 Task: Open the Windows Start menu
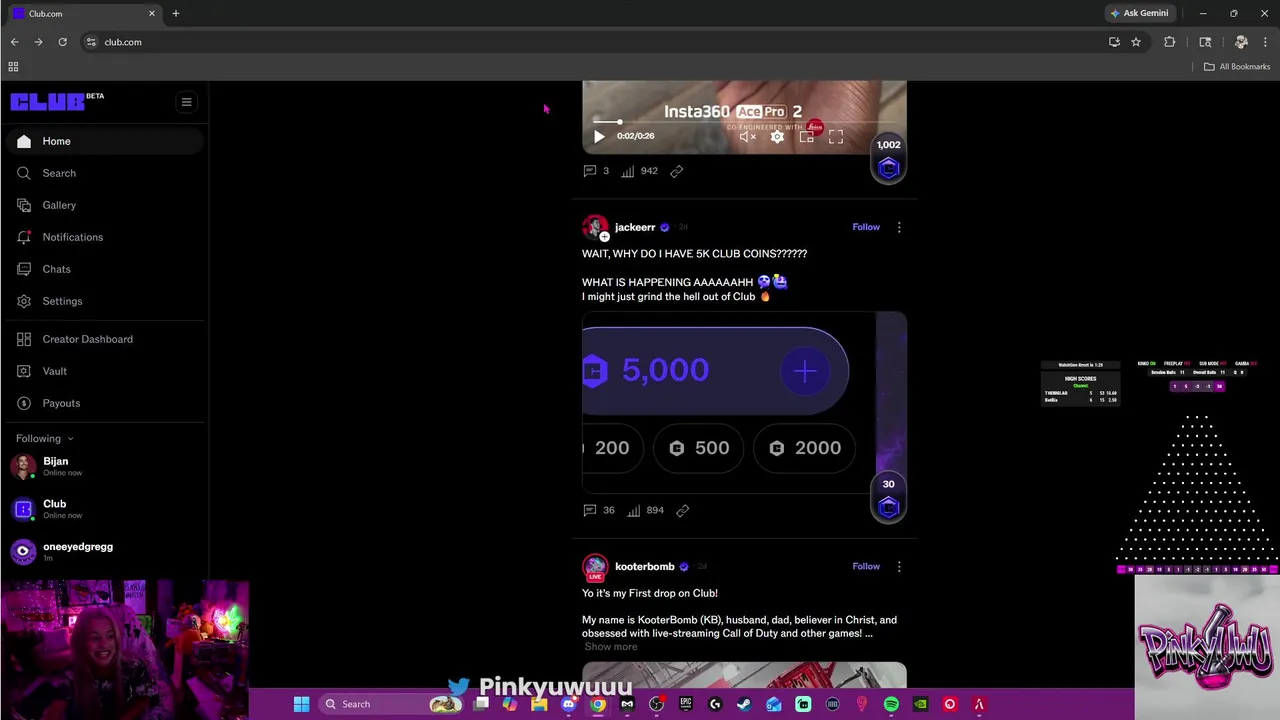301,704
